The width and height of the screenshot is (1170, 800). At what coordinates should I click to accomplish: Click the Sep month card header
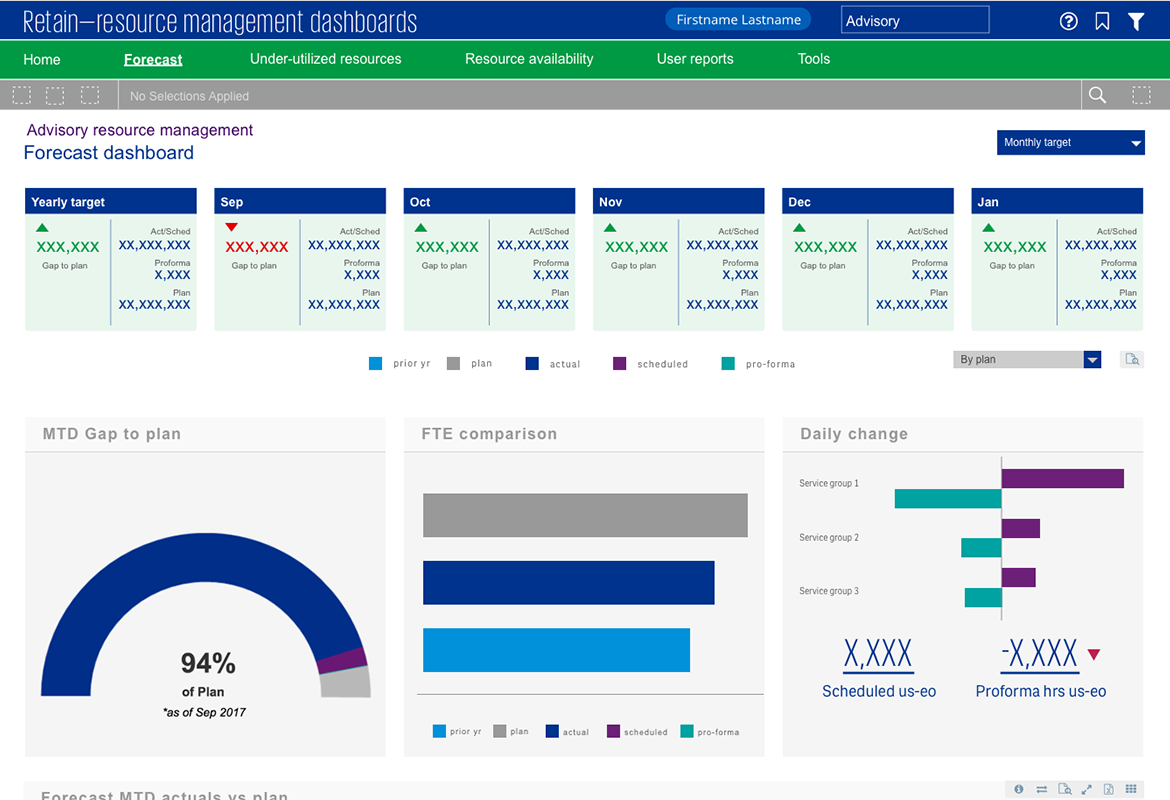[x=300, y=201]
